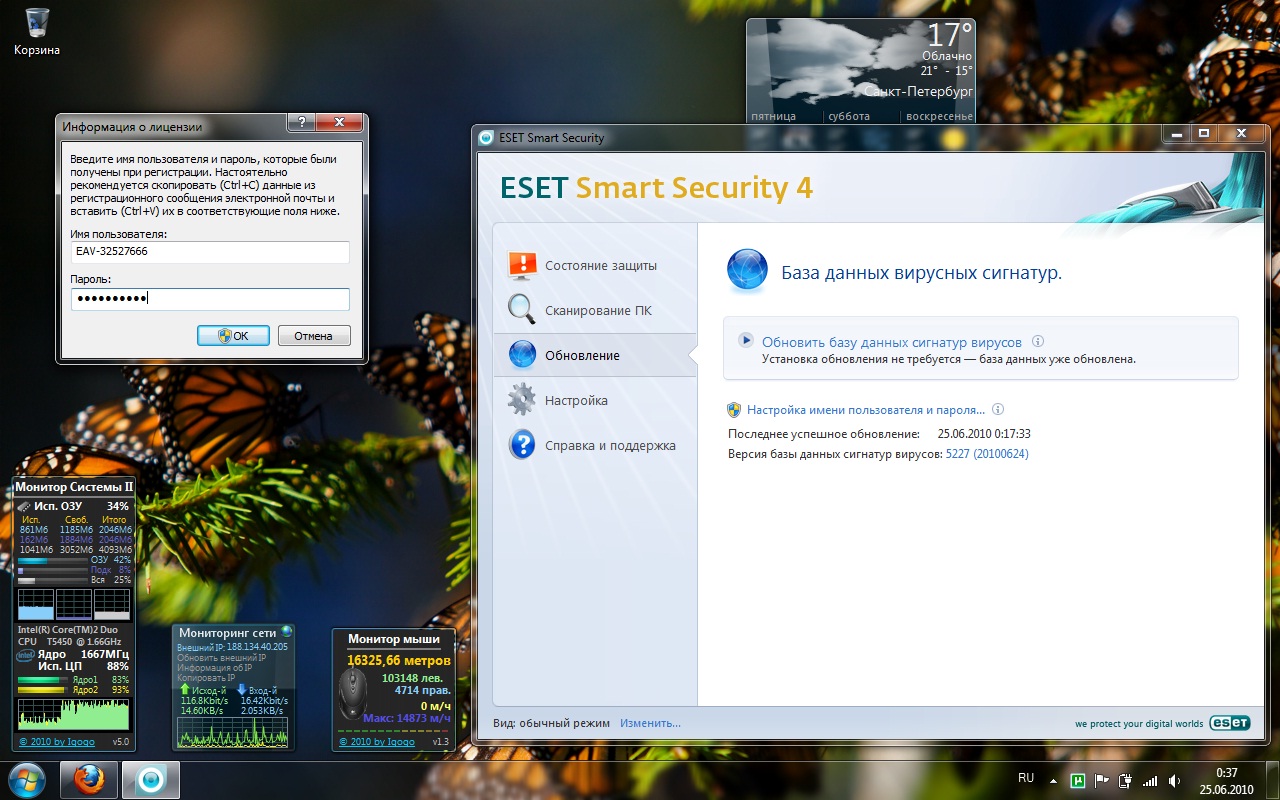Open the Computer Scan section label
1280x800 pixels.
(x=598, y=310)
